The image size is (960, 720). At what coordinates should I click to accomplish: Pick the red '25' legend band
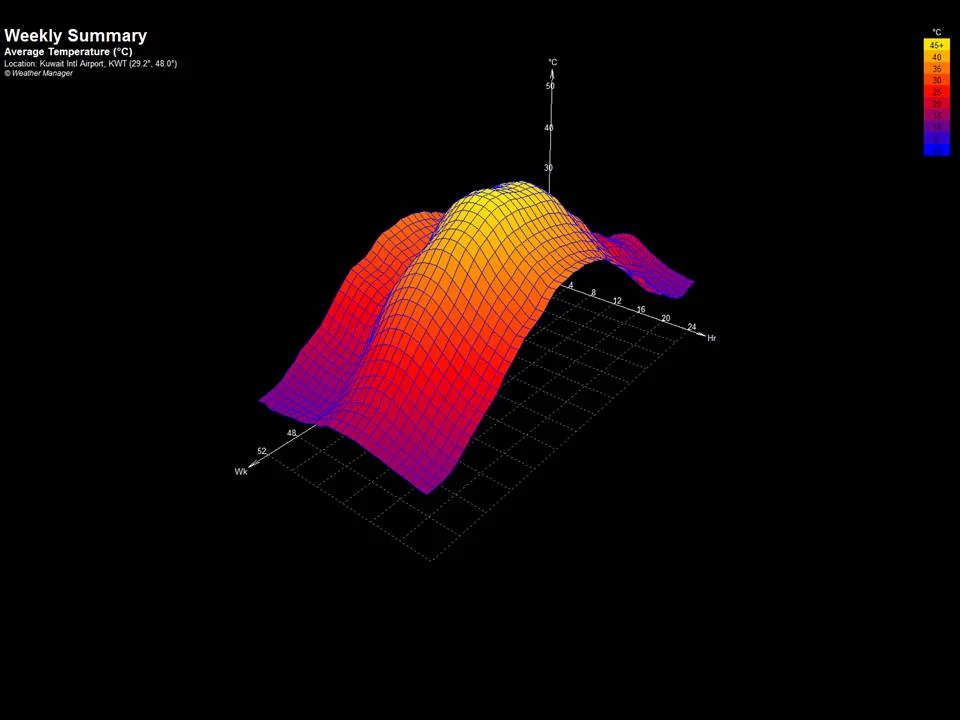click(x=936, y=92)
